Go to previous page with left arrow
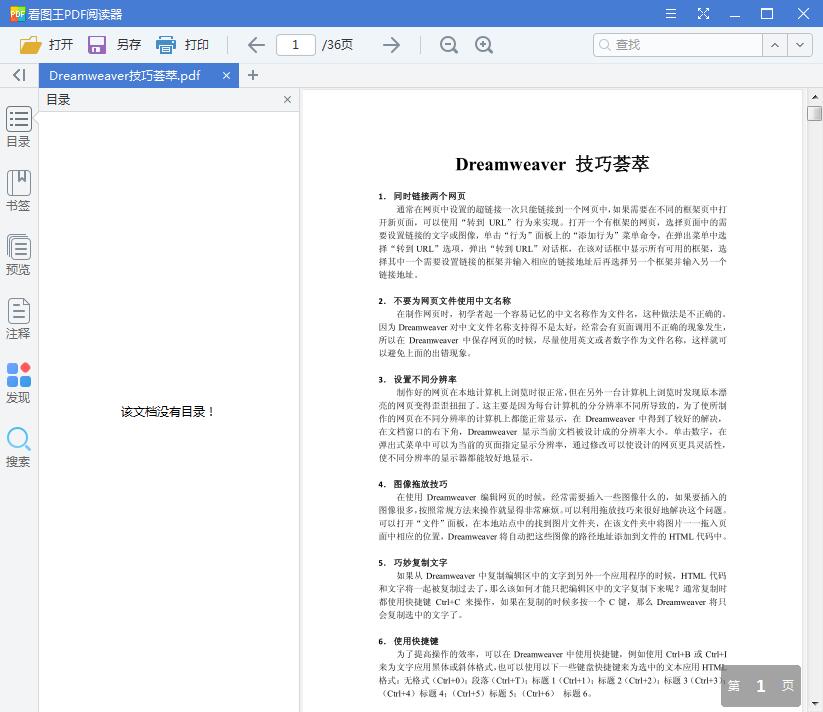 point(256,45)
